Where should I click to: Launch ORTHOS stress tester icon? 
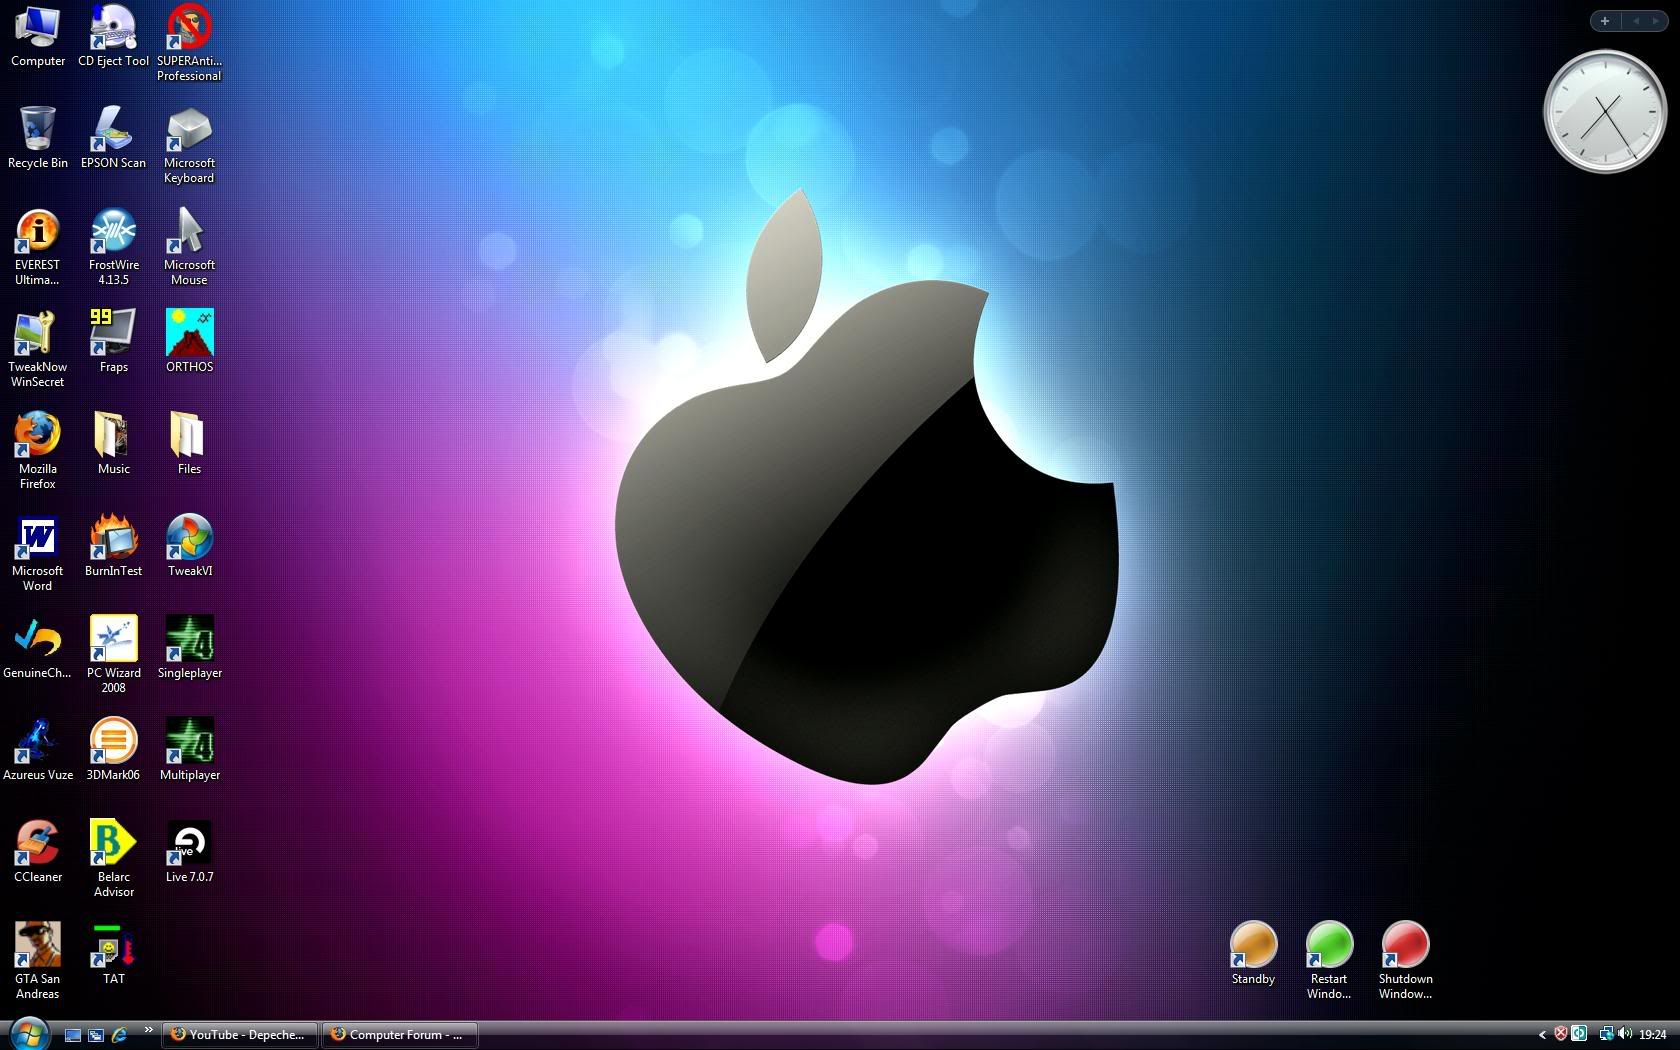tap(189, 341)
